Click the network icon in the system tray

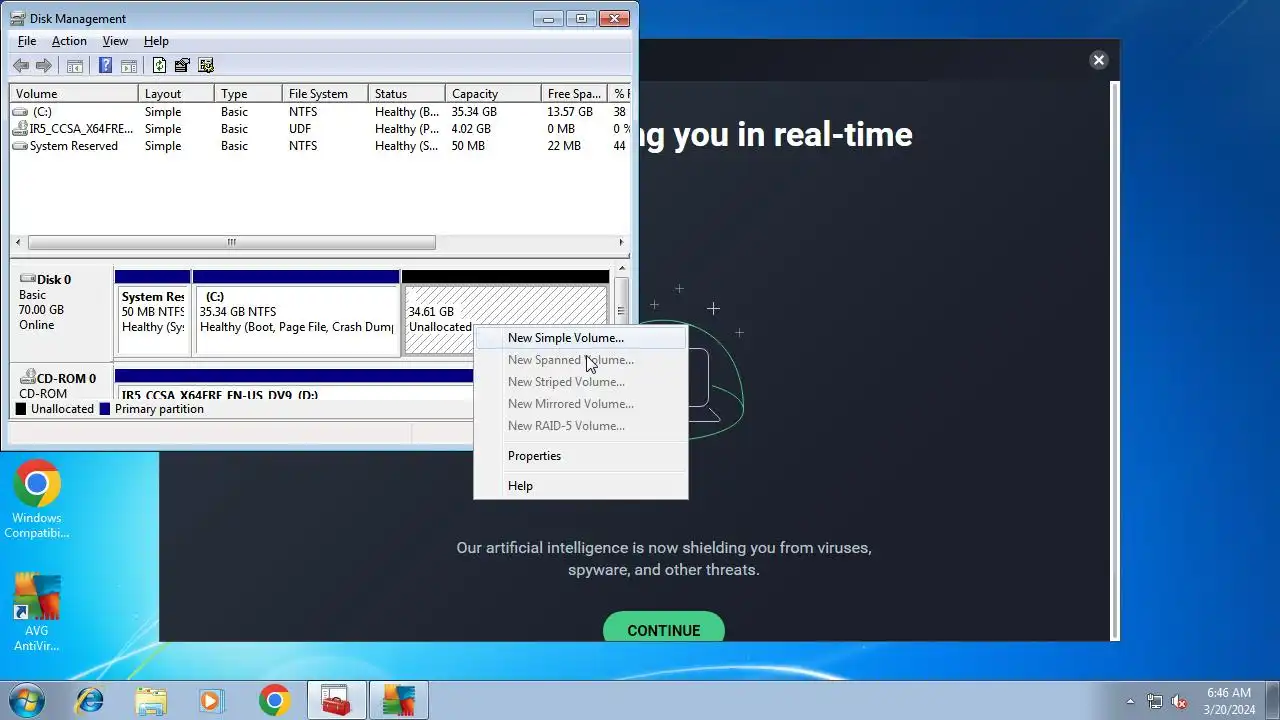(1155, 701)
